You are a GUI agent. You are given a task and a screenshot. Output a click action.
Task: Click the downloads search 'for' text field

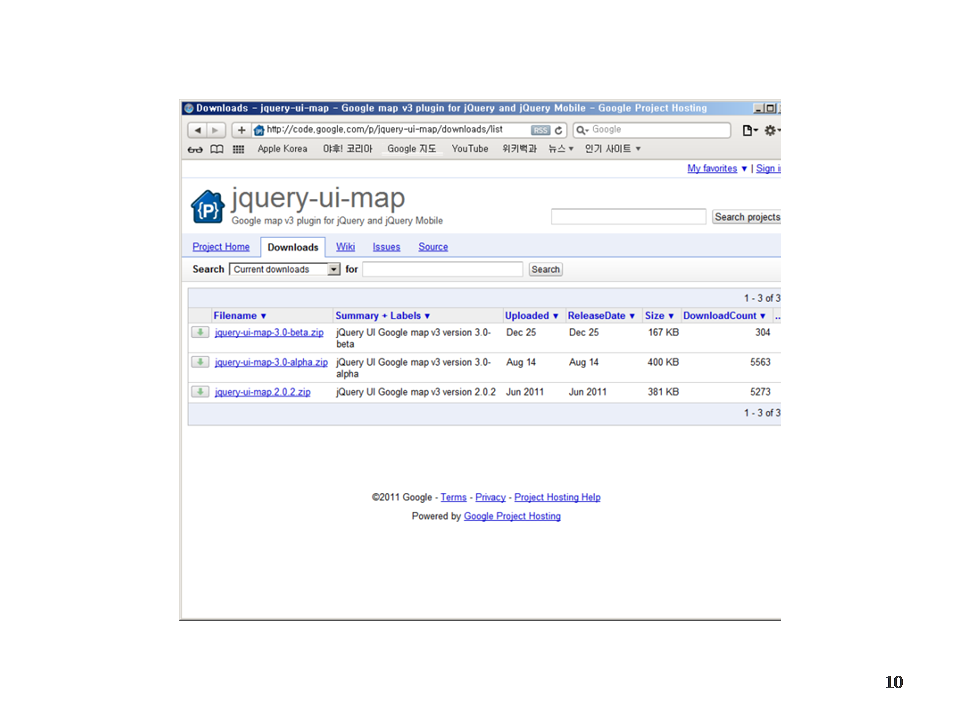tap(442, 269)
